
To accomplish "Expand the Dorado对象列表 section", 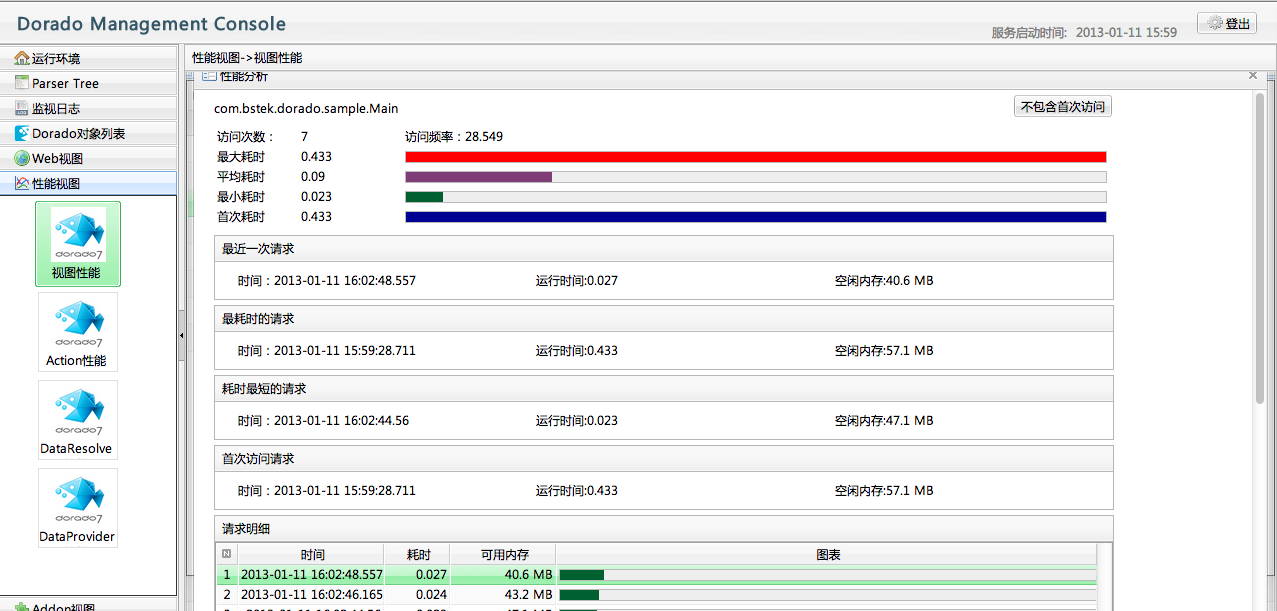I will pos(78,133).
